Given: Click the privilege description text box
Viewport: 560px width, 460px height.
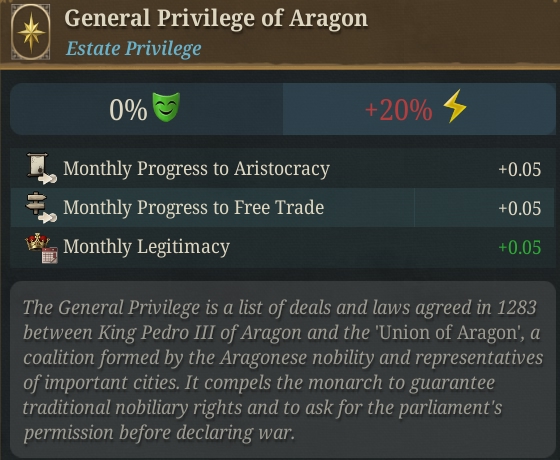Looking at the screenshot, I should pyautogui.click(x=282, y=369).
